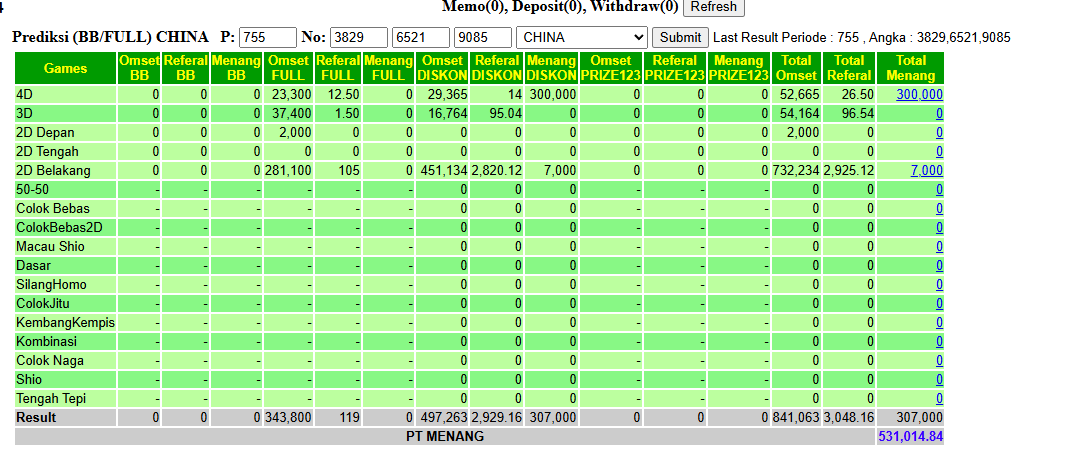Click the Games column header
This screenshot has height=464, width=1075.
point(66,68)
